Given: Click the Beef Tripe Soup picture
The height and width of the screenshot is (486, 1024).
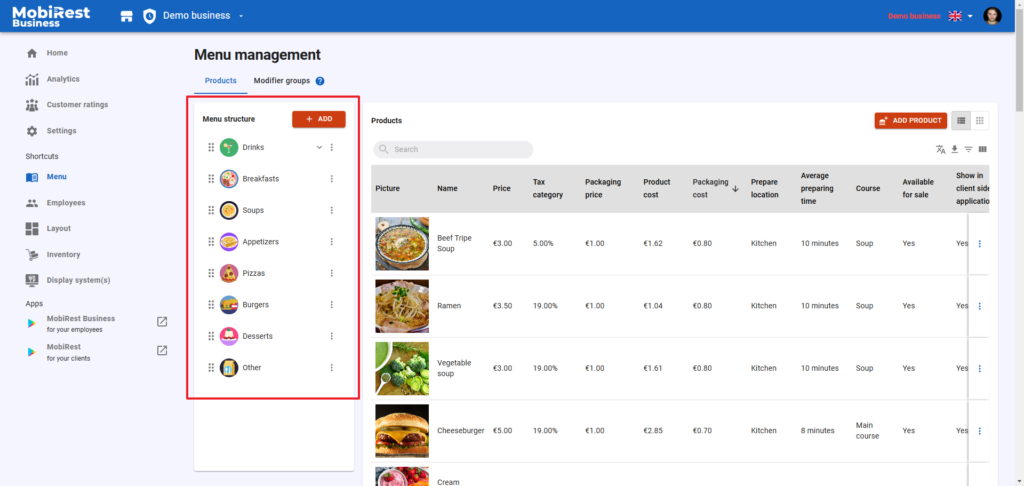Looking at the screenshot, I should (x=402, y=244).
